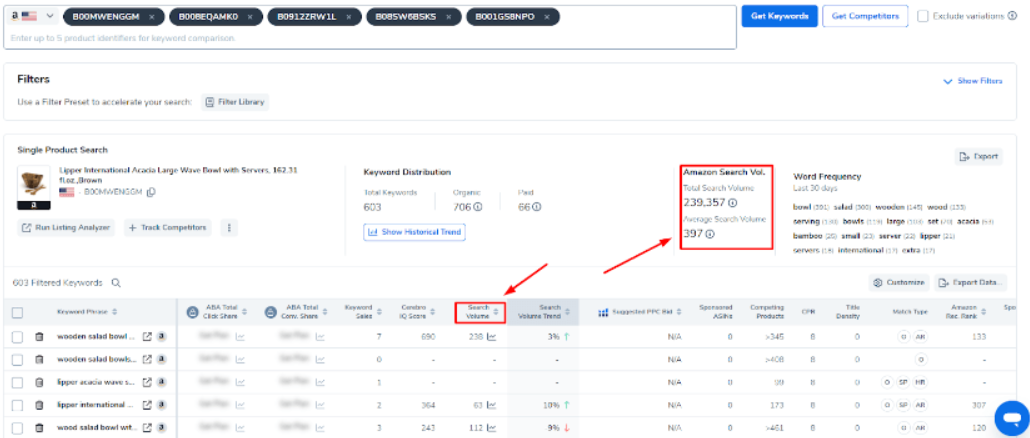Open the Filter Library
Image resolution: width=1030 pixels, height=438 pixels.
[235, 102]
